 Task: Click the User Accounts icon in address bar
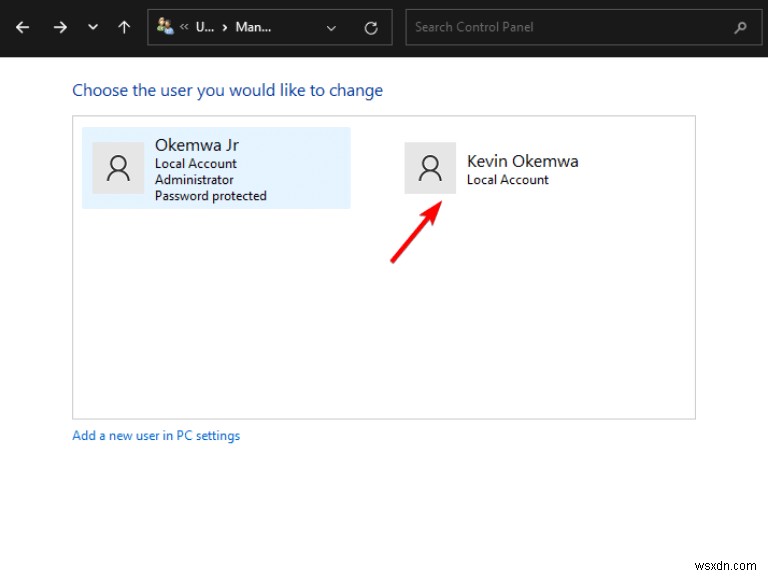coord(165,26)
